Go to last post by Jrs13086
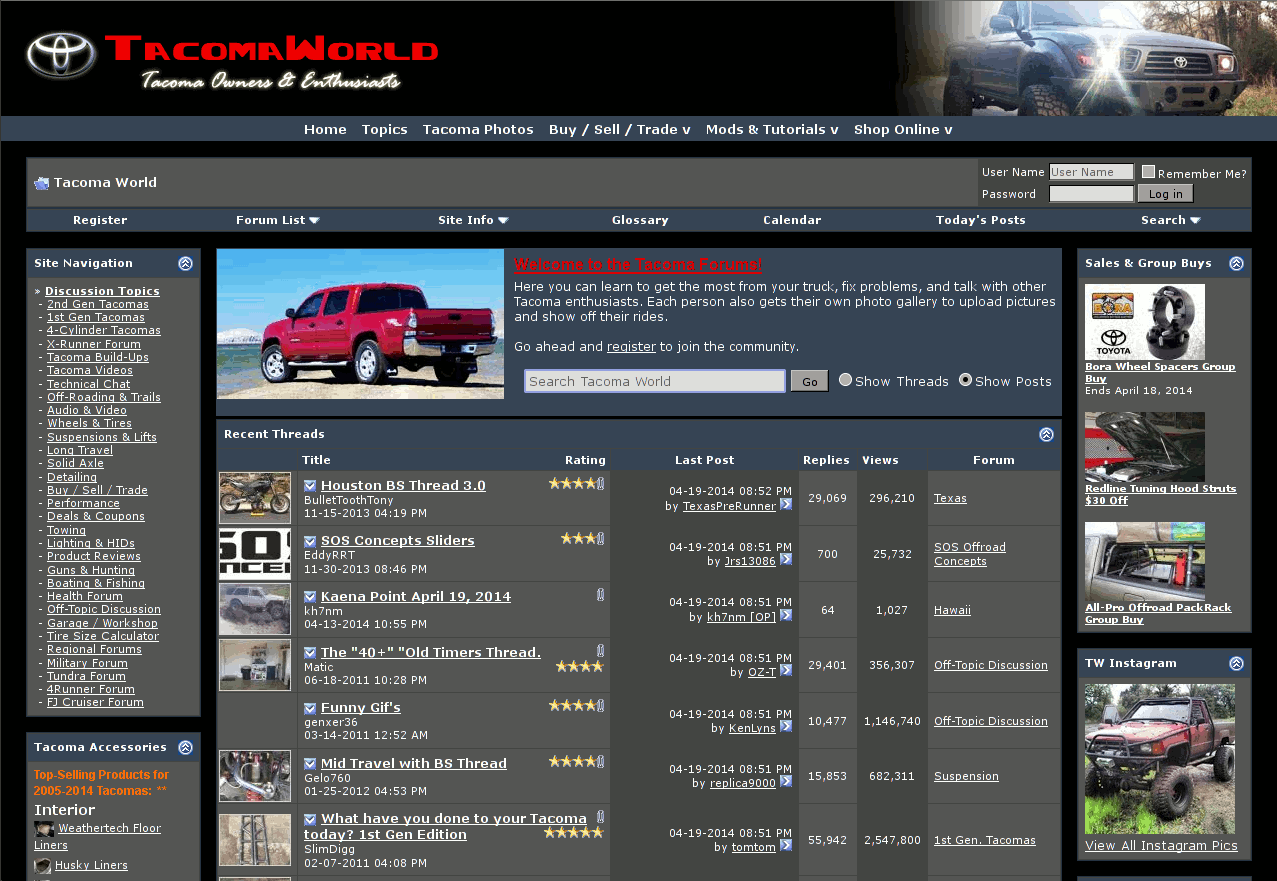 (786, 560)
